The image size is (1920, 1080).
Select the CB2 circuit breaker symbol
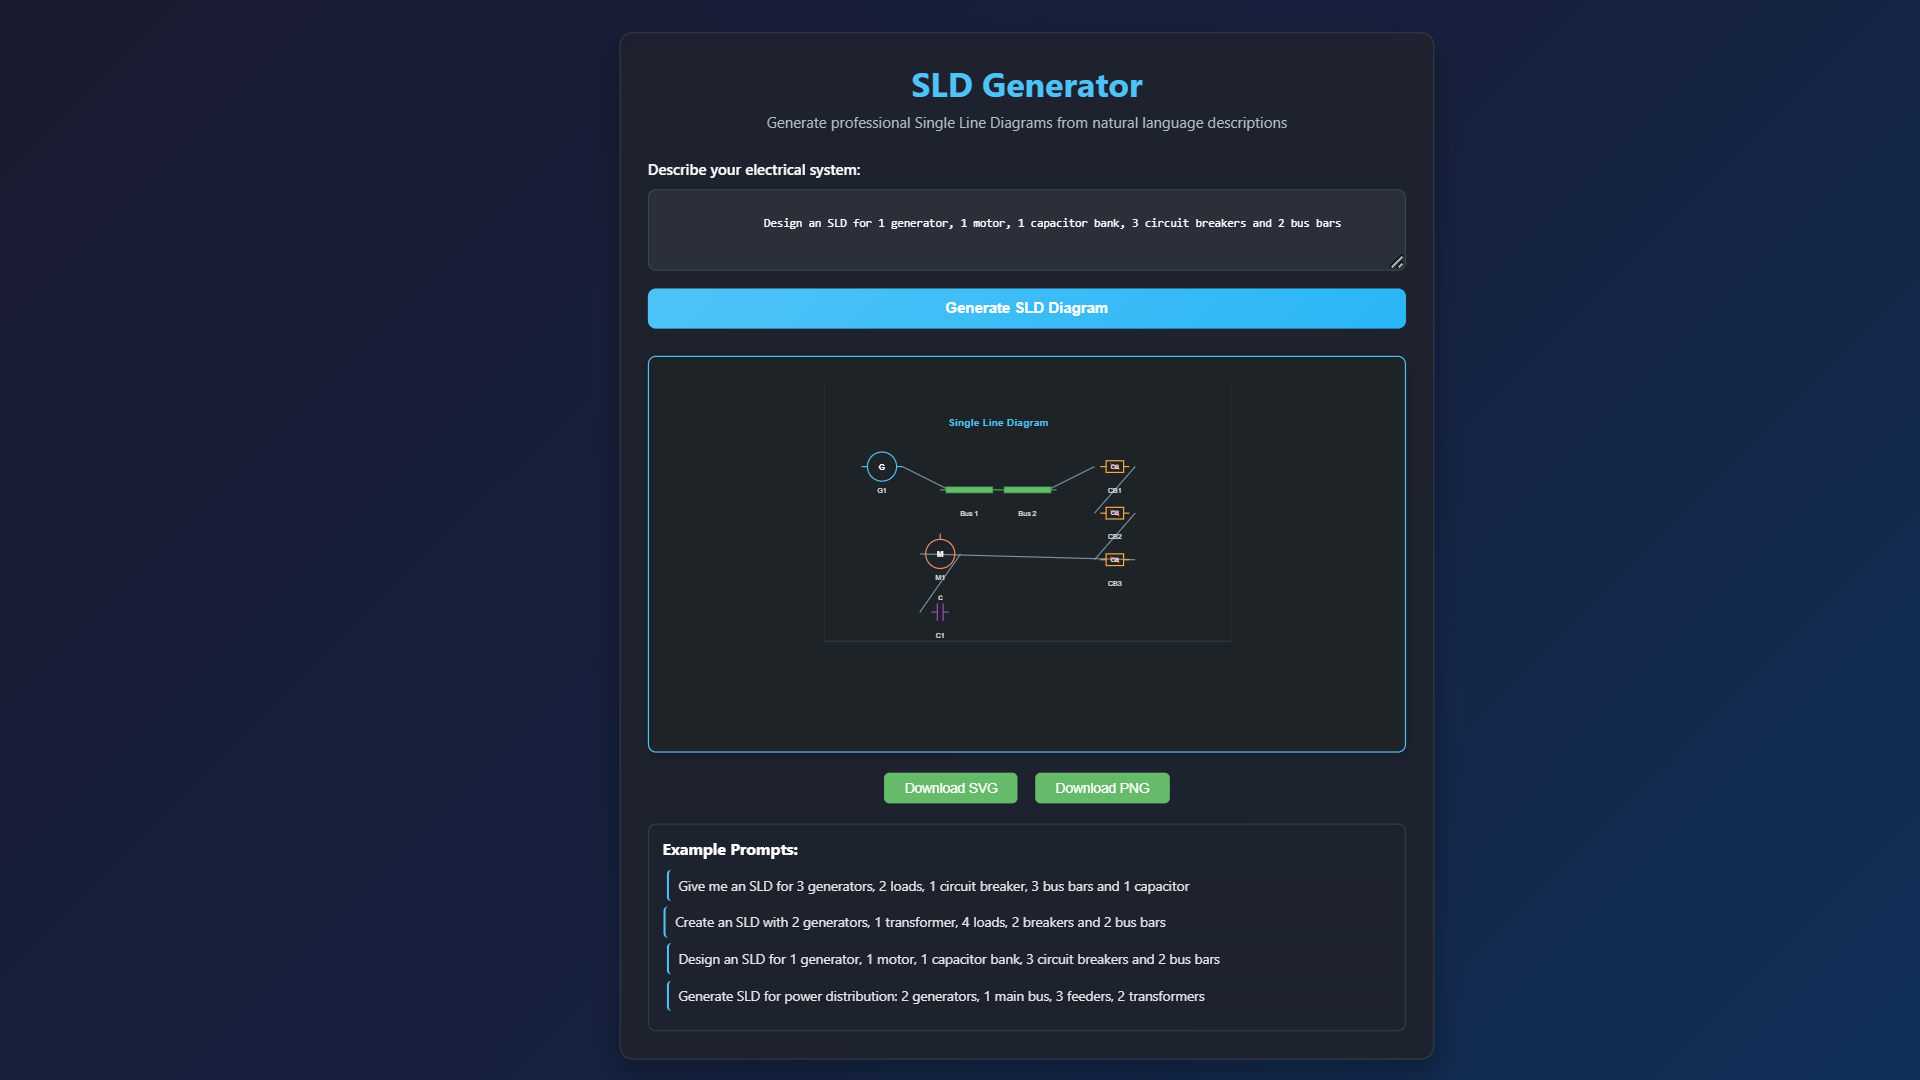pyautogui.click(x=1114, y=513)
